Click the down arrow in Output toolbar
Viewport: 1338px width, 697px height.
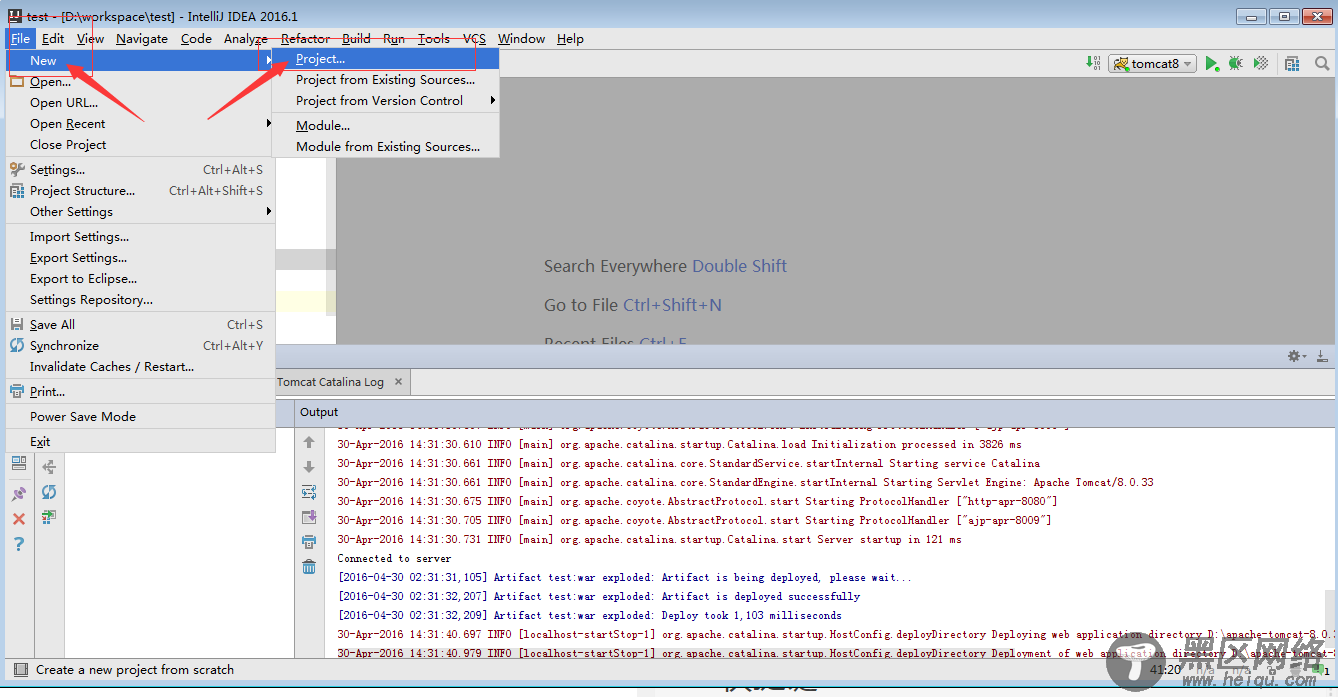coord(309,467)
